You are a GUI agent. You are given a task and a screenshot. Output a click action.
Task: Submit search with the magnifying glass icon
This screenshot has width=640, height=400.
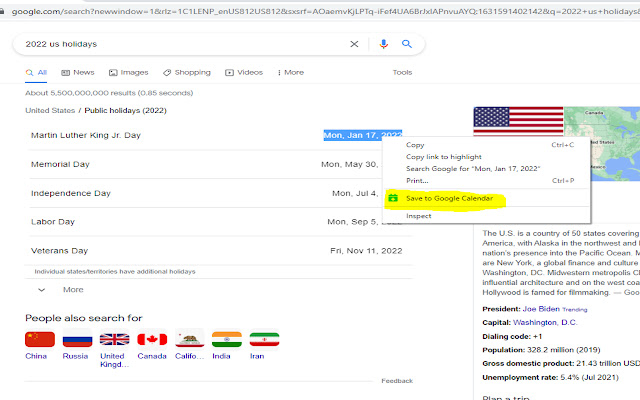tap(407, 44)
